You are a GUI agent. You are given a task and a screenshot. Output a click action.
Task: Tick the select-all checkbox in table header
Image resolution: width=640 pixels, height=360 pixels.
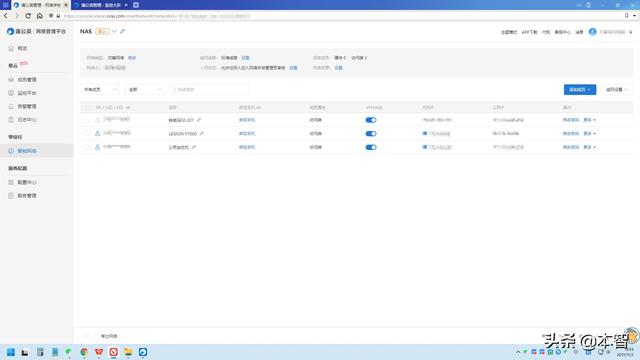[x=87, y=107]
